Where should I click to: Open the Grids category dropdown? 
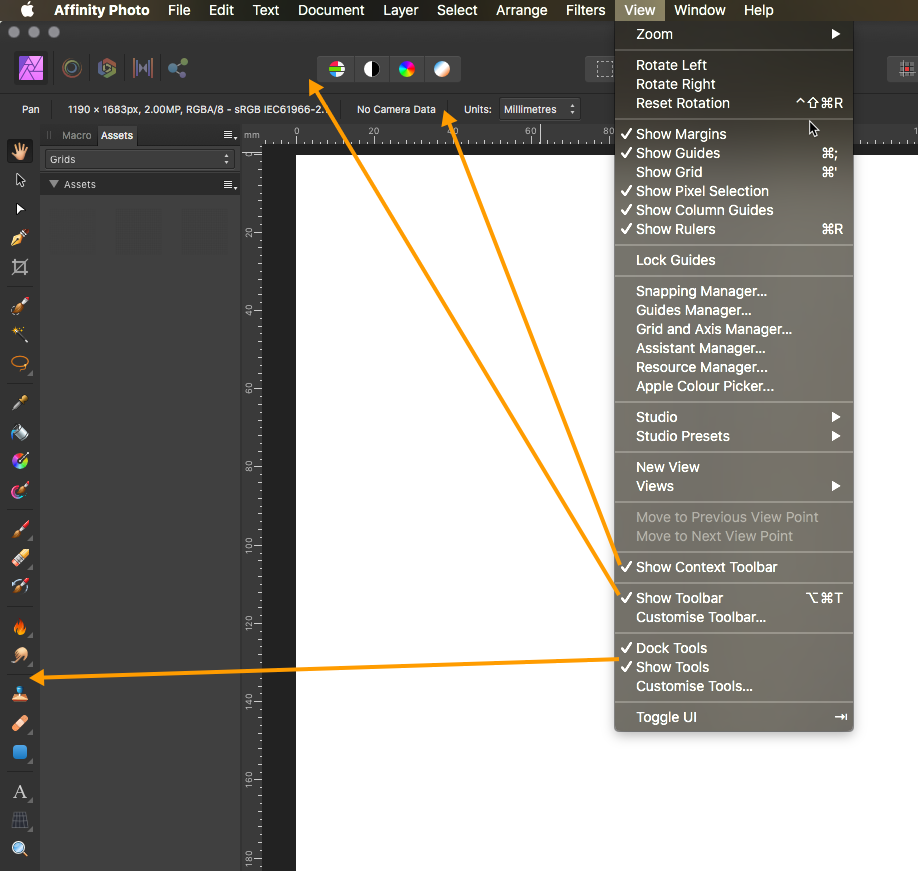(139, 159)
